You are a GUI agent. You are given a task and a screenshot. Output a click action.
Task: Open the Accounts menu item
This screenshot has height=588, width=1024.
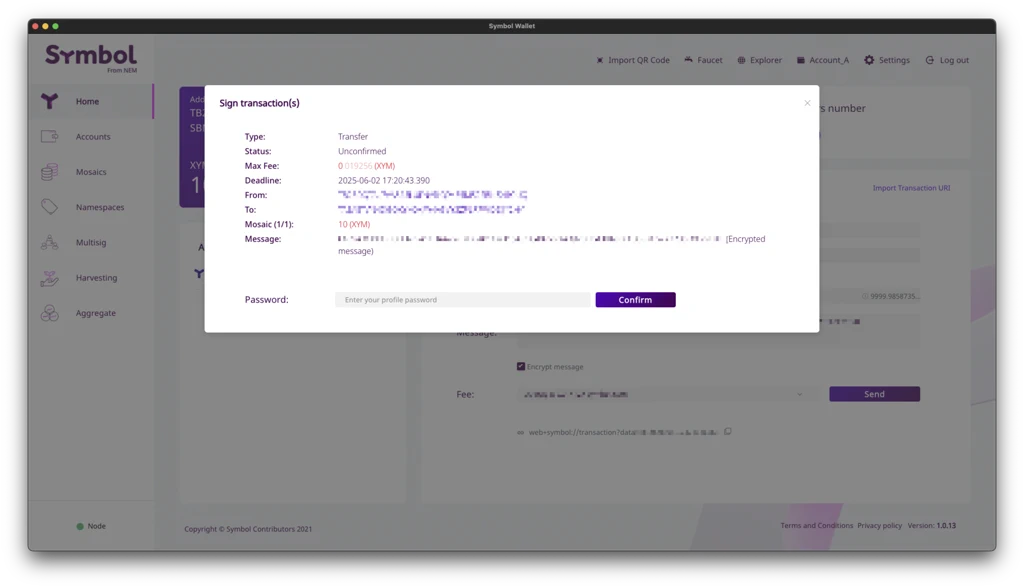pos(91,137)
